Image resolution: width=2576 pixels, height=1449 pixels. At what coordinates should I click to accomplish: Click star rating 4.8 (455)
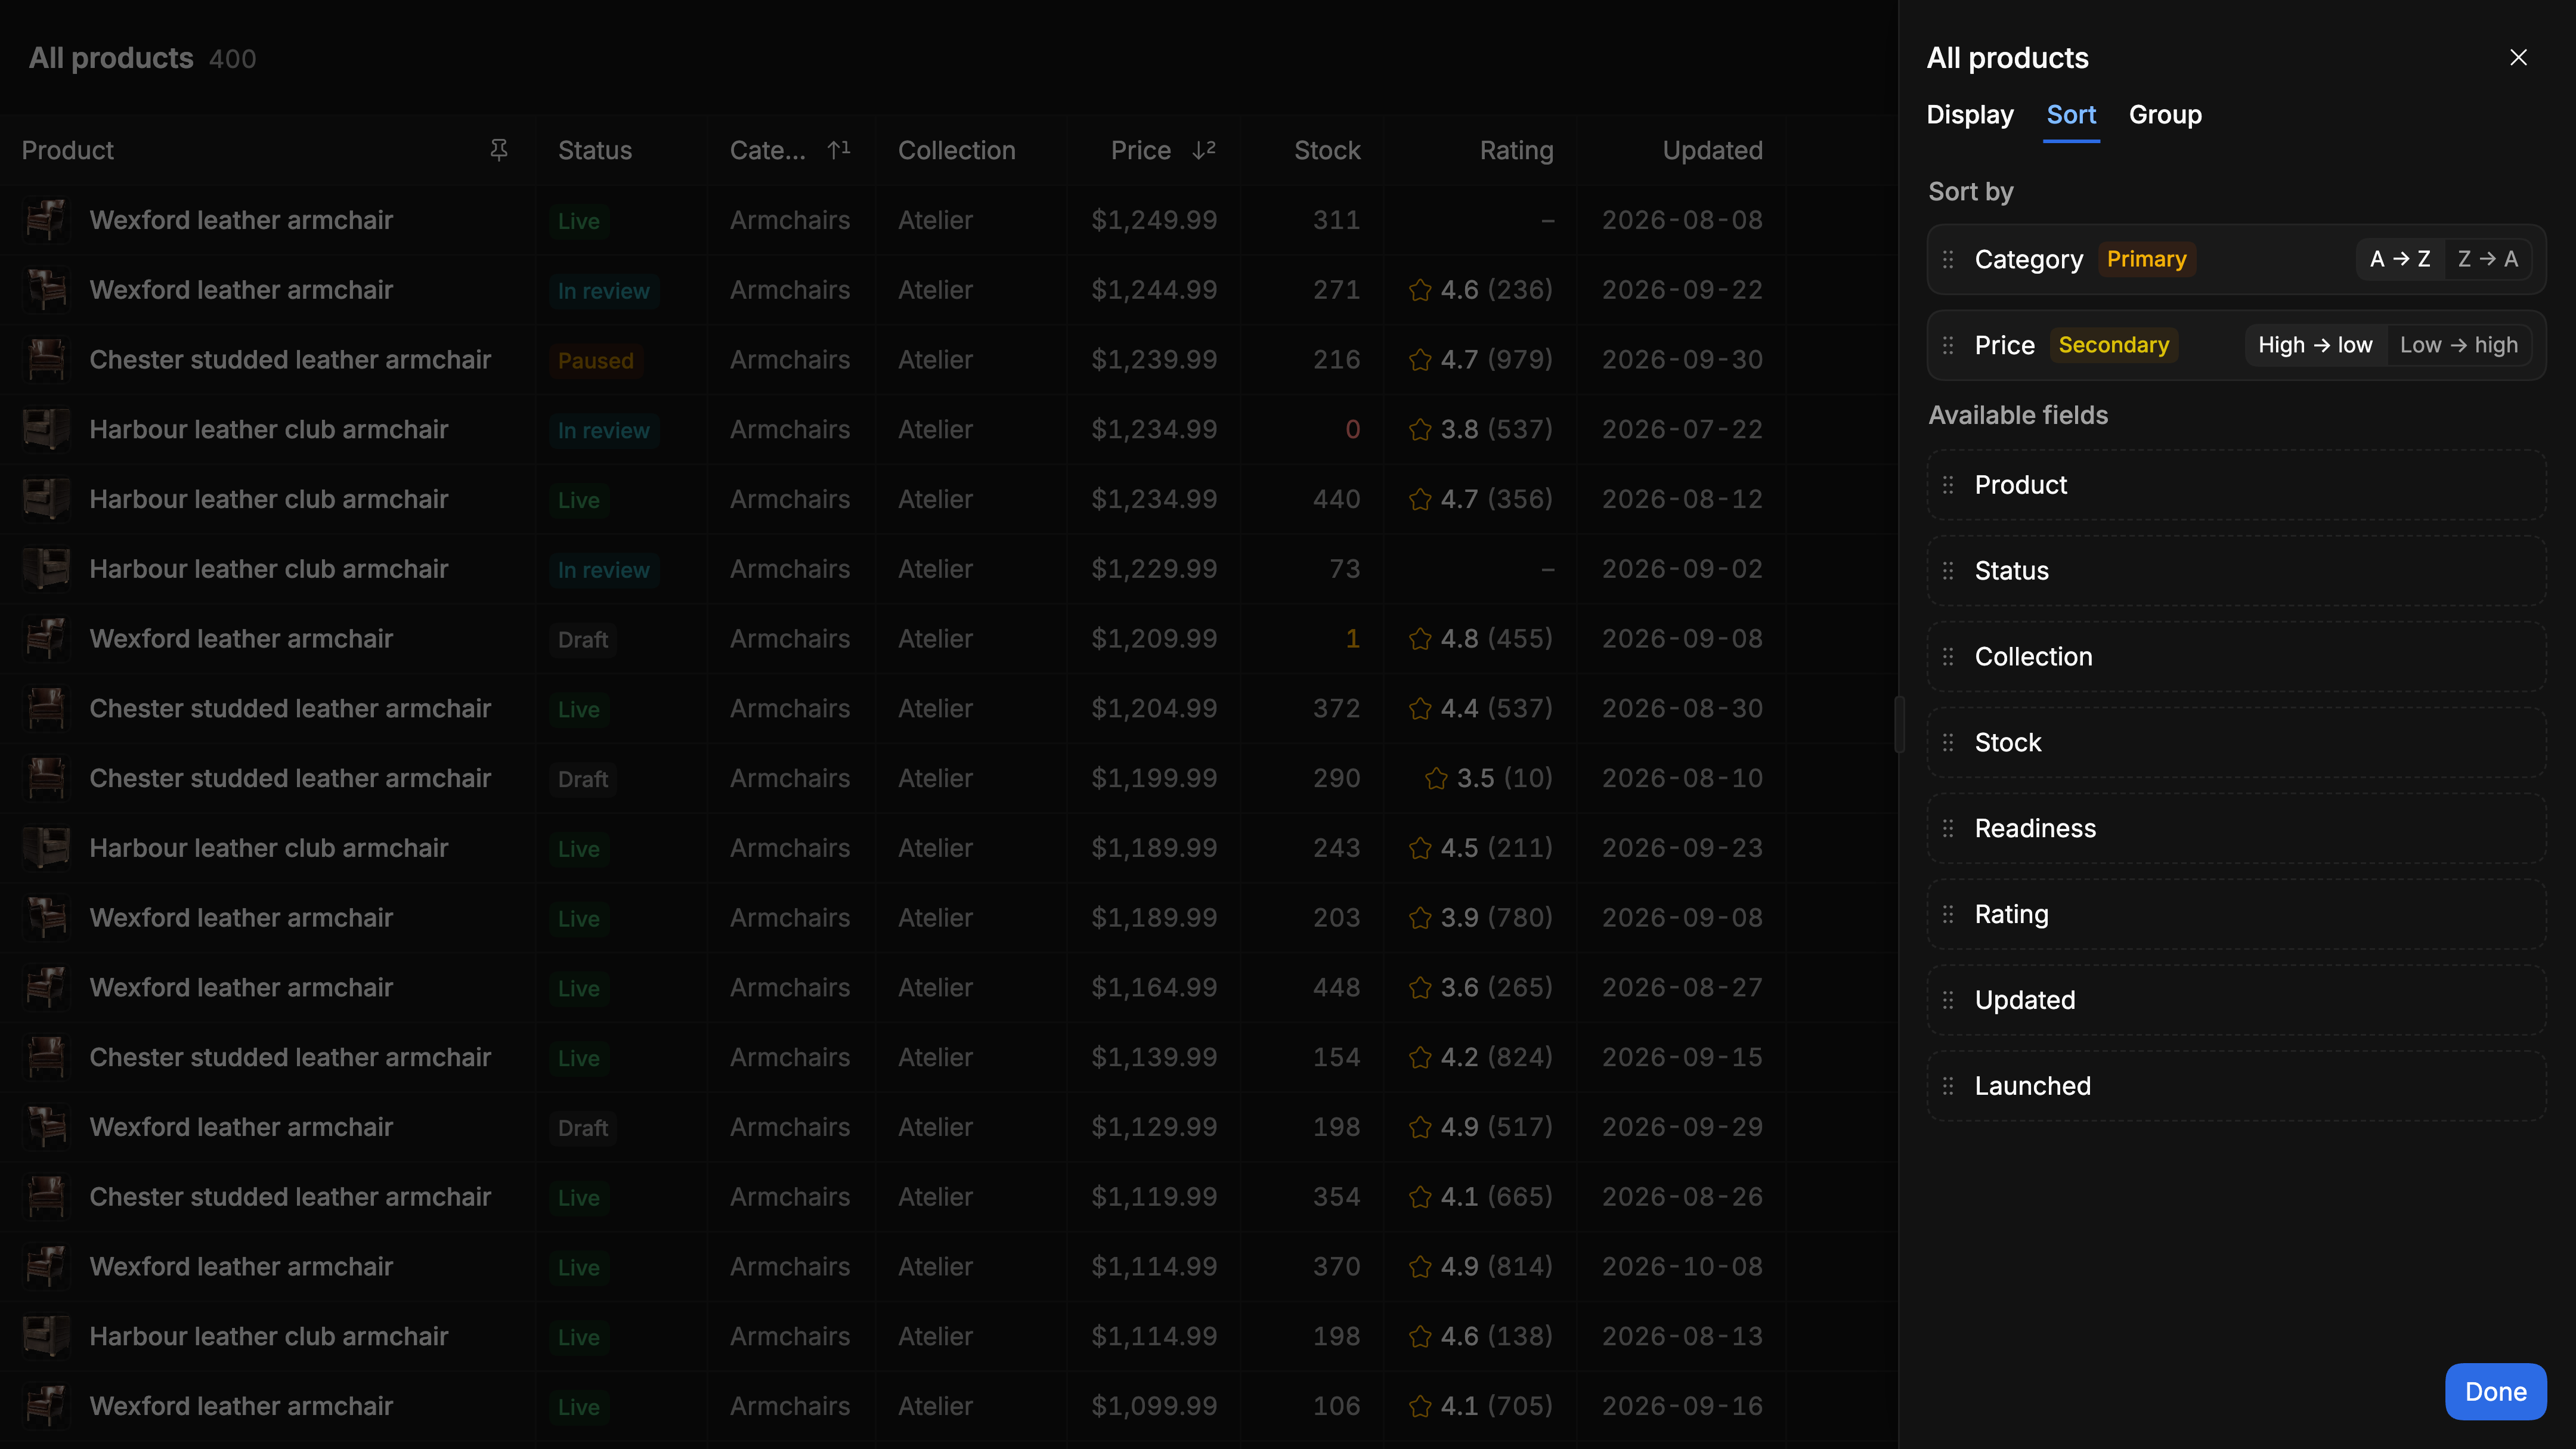(x=1480, y=639)
